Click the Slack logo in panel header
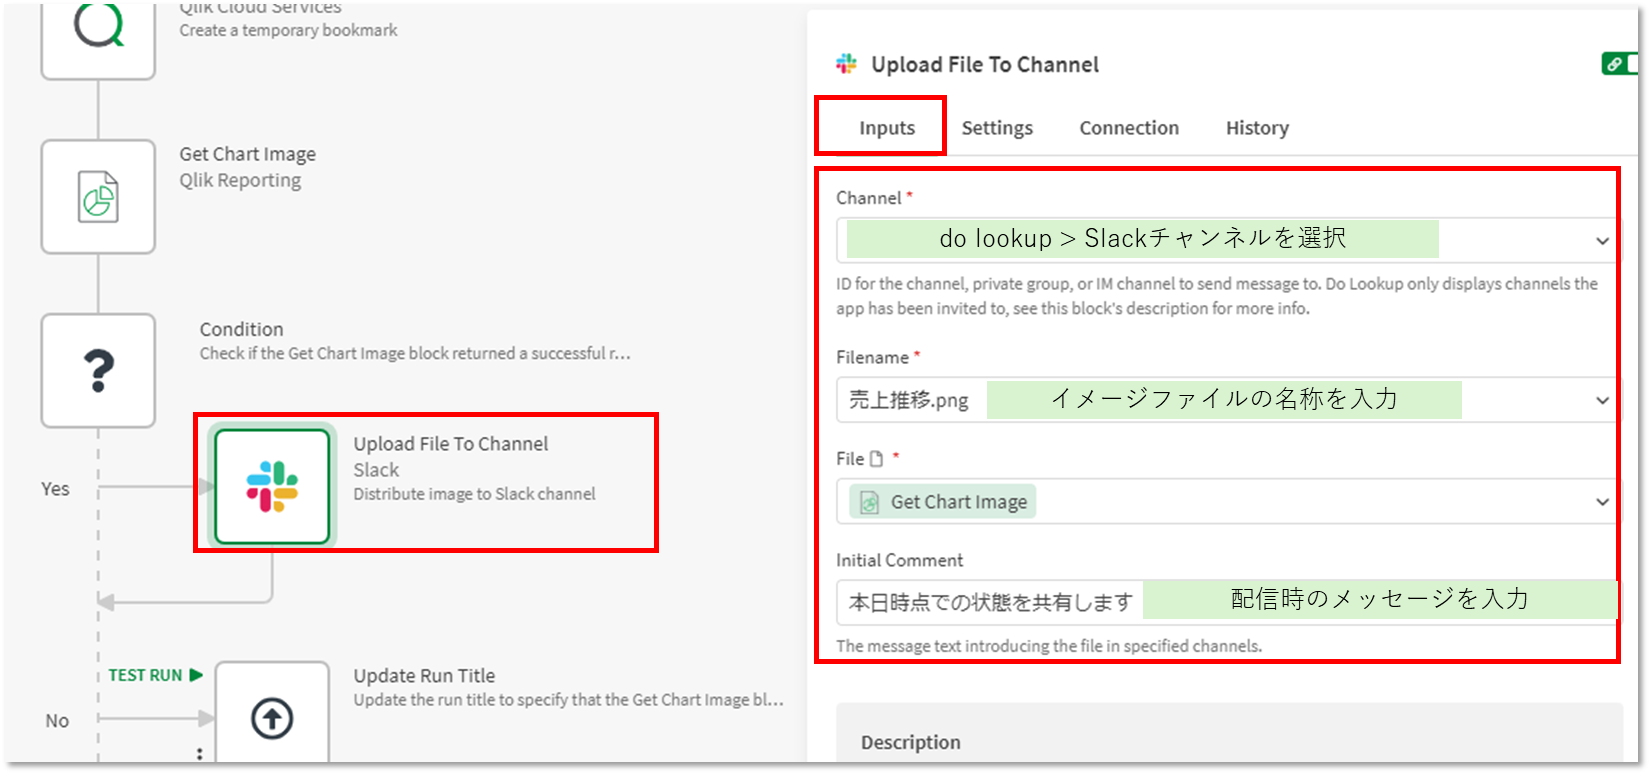 [846, 64]
